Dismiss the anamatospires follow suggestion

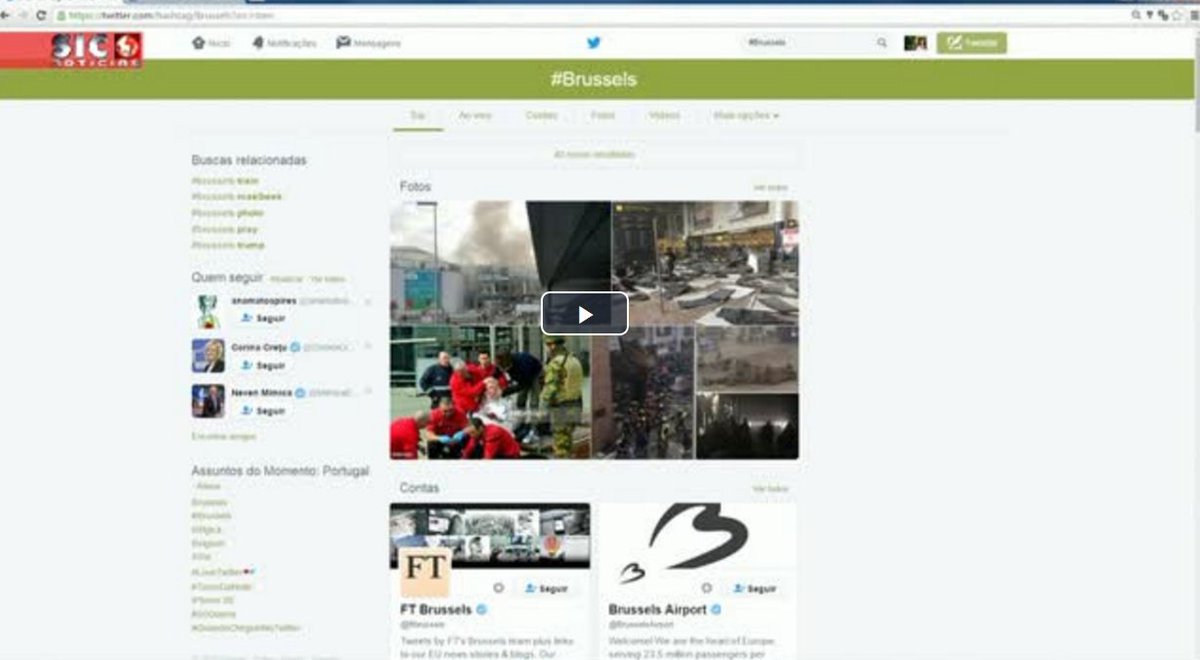click(367, 301)
